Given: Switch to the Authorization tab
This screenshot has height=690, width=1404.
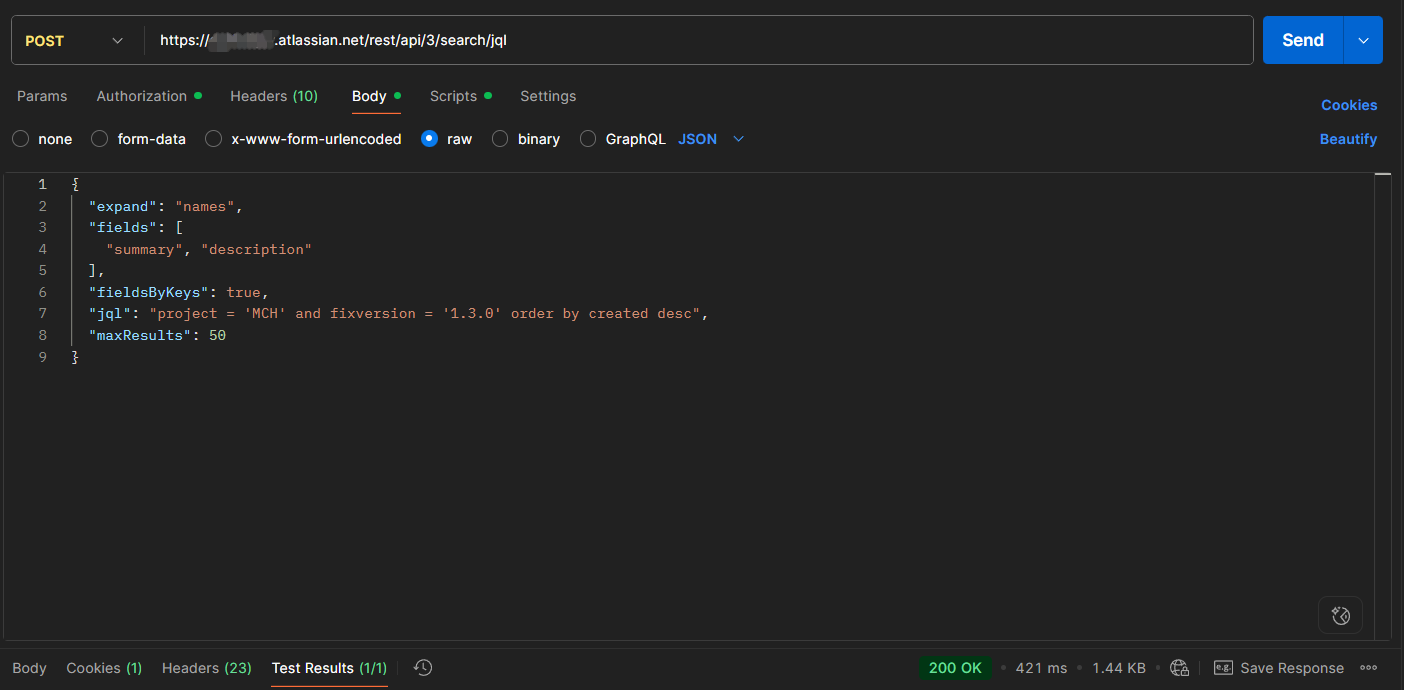Looking at the screenshot, I should tap(142, 96).
